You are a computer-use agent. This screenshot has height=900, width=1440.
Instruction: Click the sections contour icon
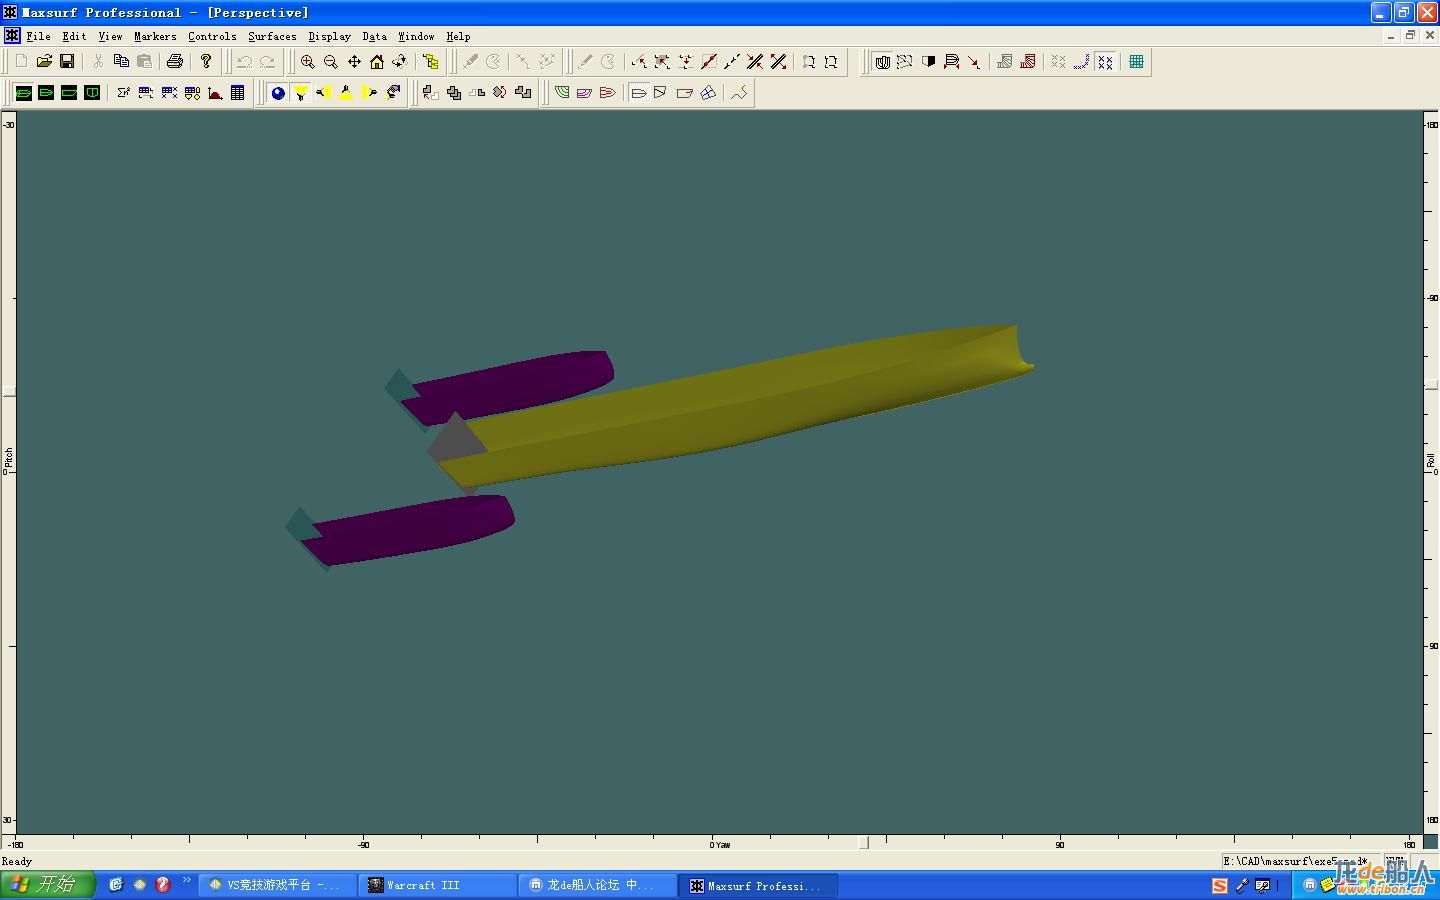562,92
